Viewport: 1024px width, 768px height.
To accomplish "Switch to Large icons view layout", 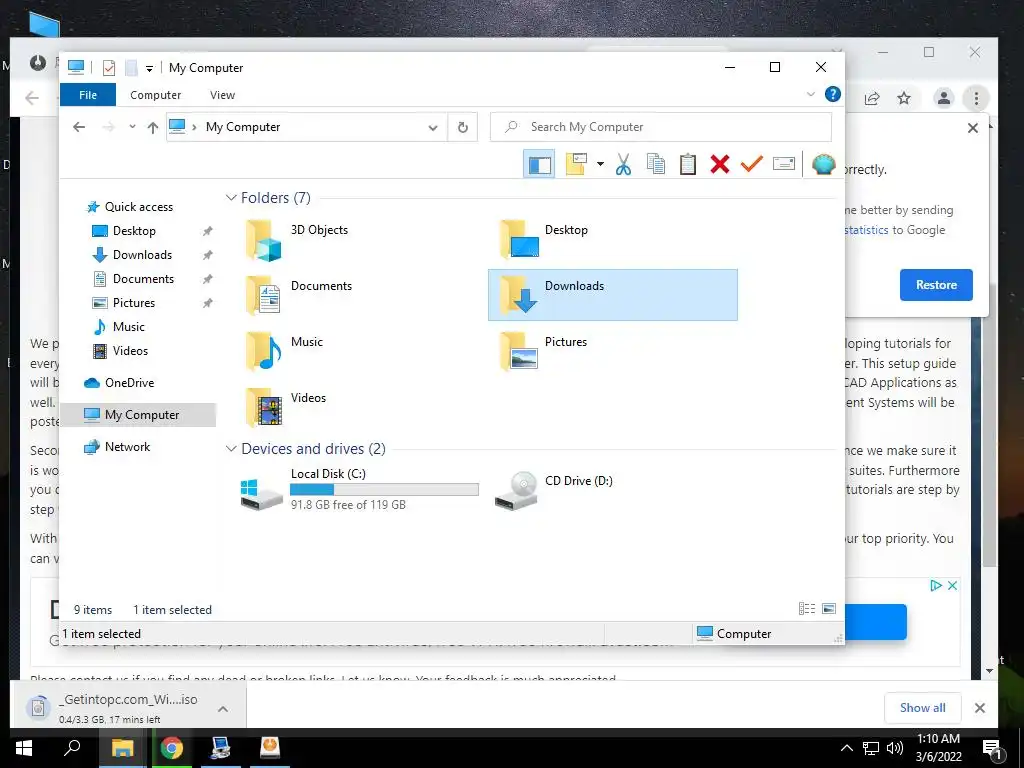I will click(x=829, y=609).
